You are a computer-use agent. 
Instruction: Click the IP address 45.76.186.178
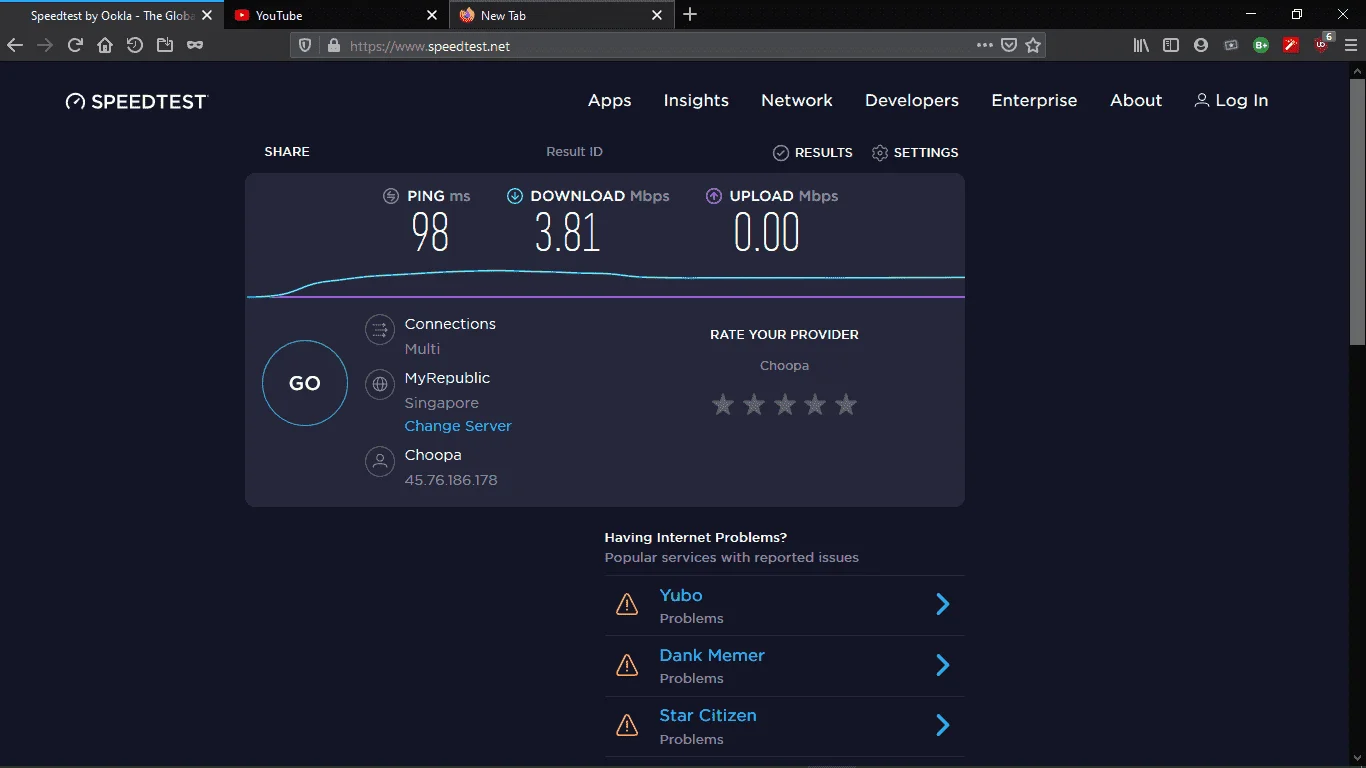point(451,480)
